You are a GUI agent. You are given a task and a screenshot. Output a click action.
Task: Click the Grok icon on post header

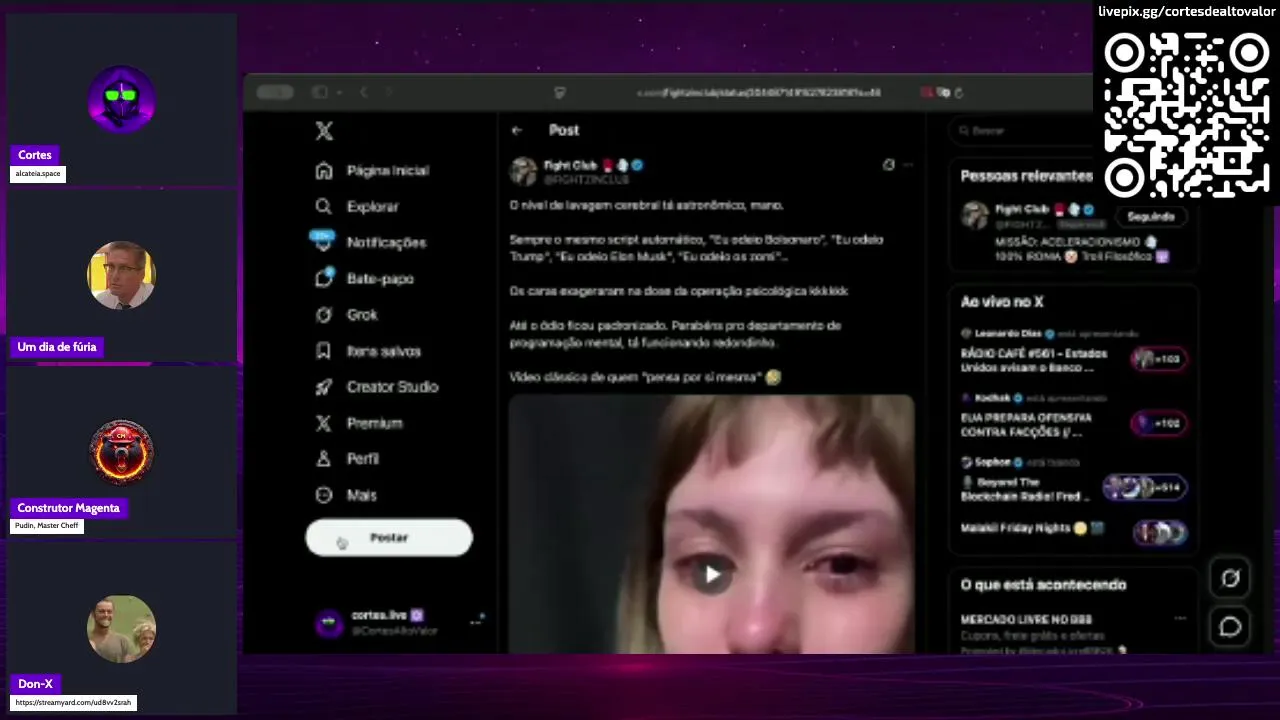point(888,165)
